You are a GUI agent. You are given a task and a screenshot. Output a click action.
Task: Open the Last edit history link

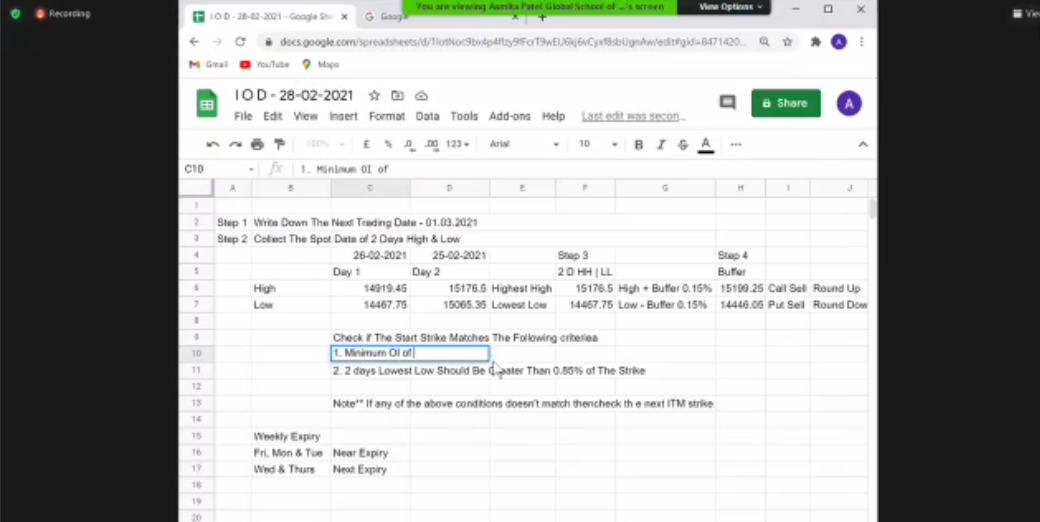[633, 116]
